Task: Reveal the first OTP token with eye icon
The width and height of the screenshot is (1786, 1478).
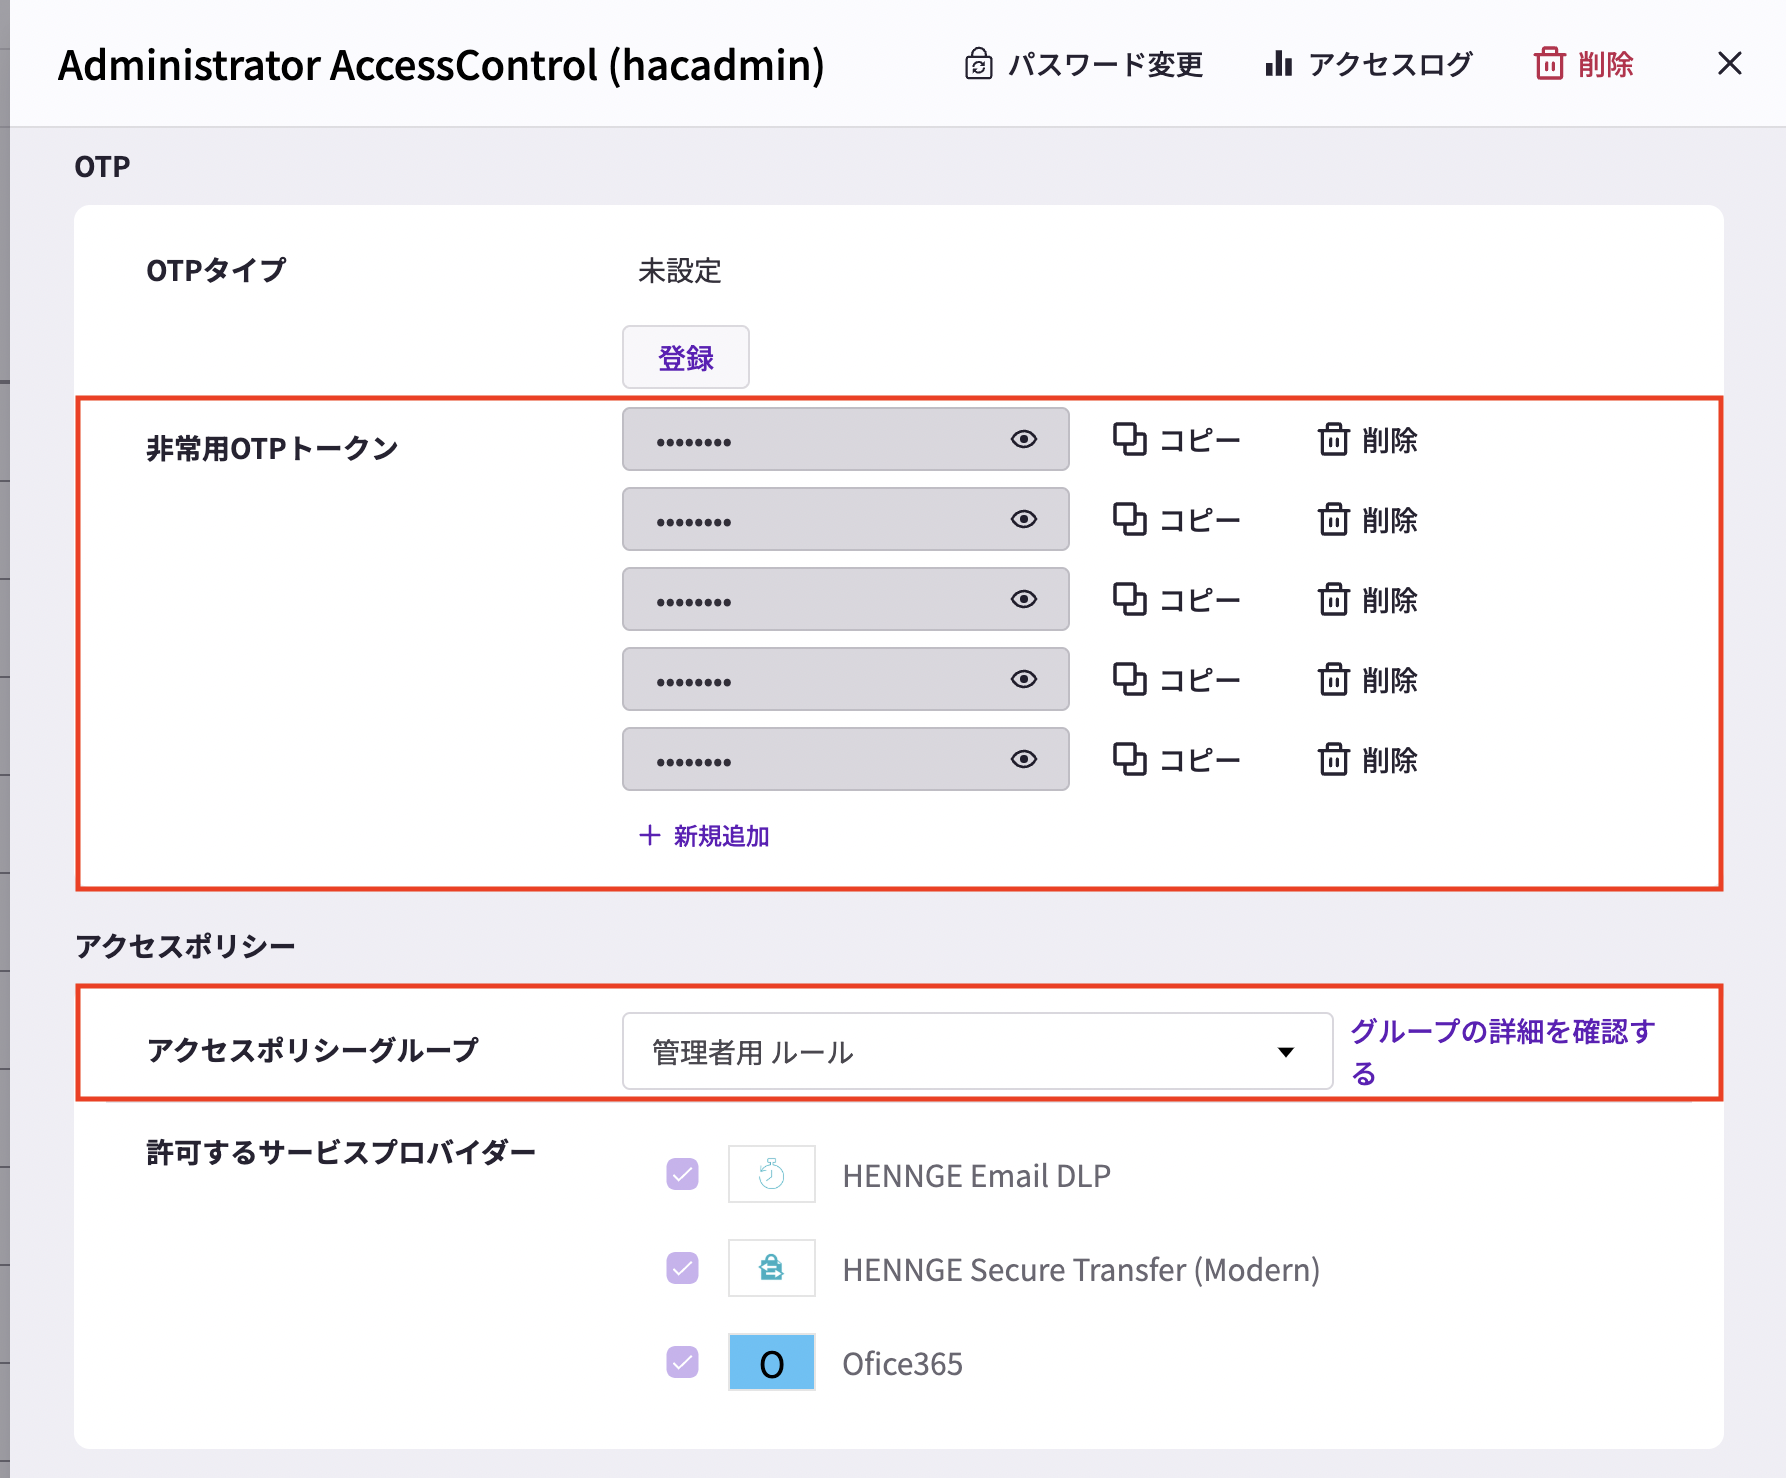Action: click(x=1023, y=440)
